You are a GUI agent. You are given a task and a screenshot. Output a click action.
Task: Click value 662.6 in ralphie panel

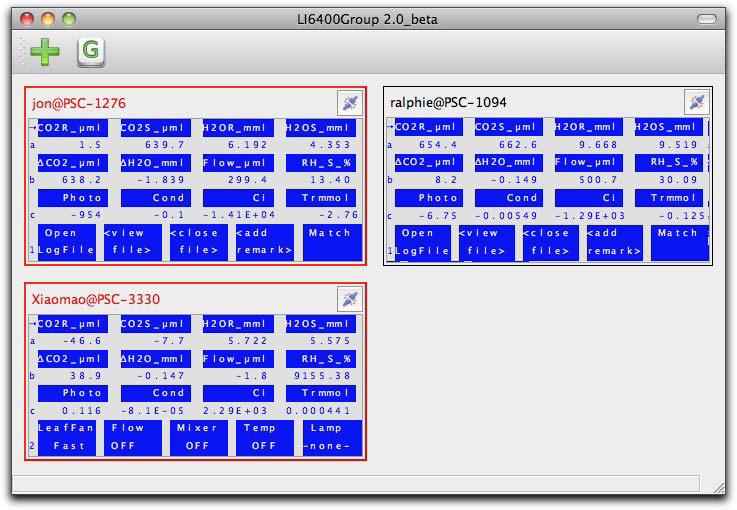[x=518, y=145]
